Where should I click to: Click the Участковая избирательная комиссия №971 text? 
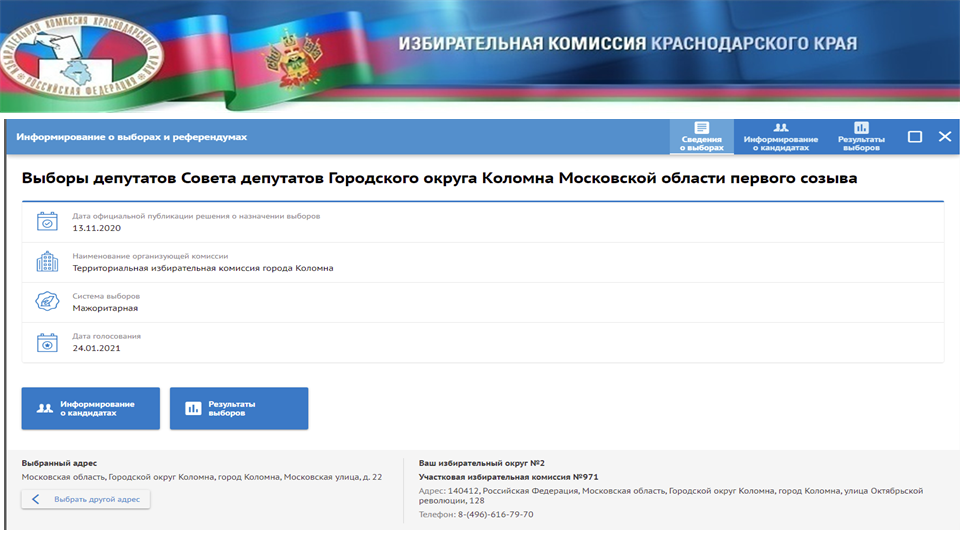tap(508, 477)
